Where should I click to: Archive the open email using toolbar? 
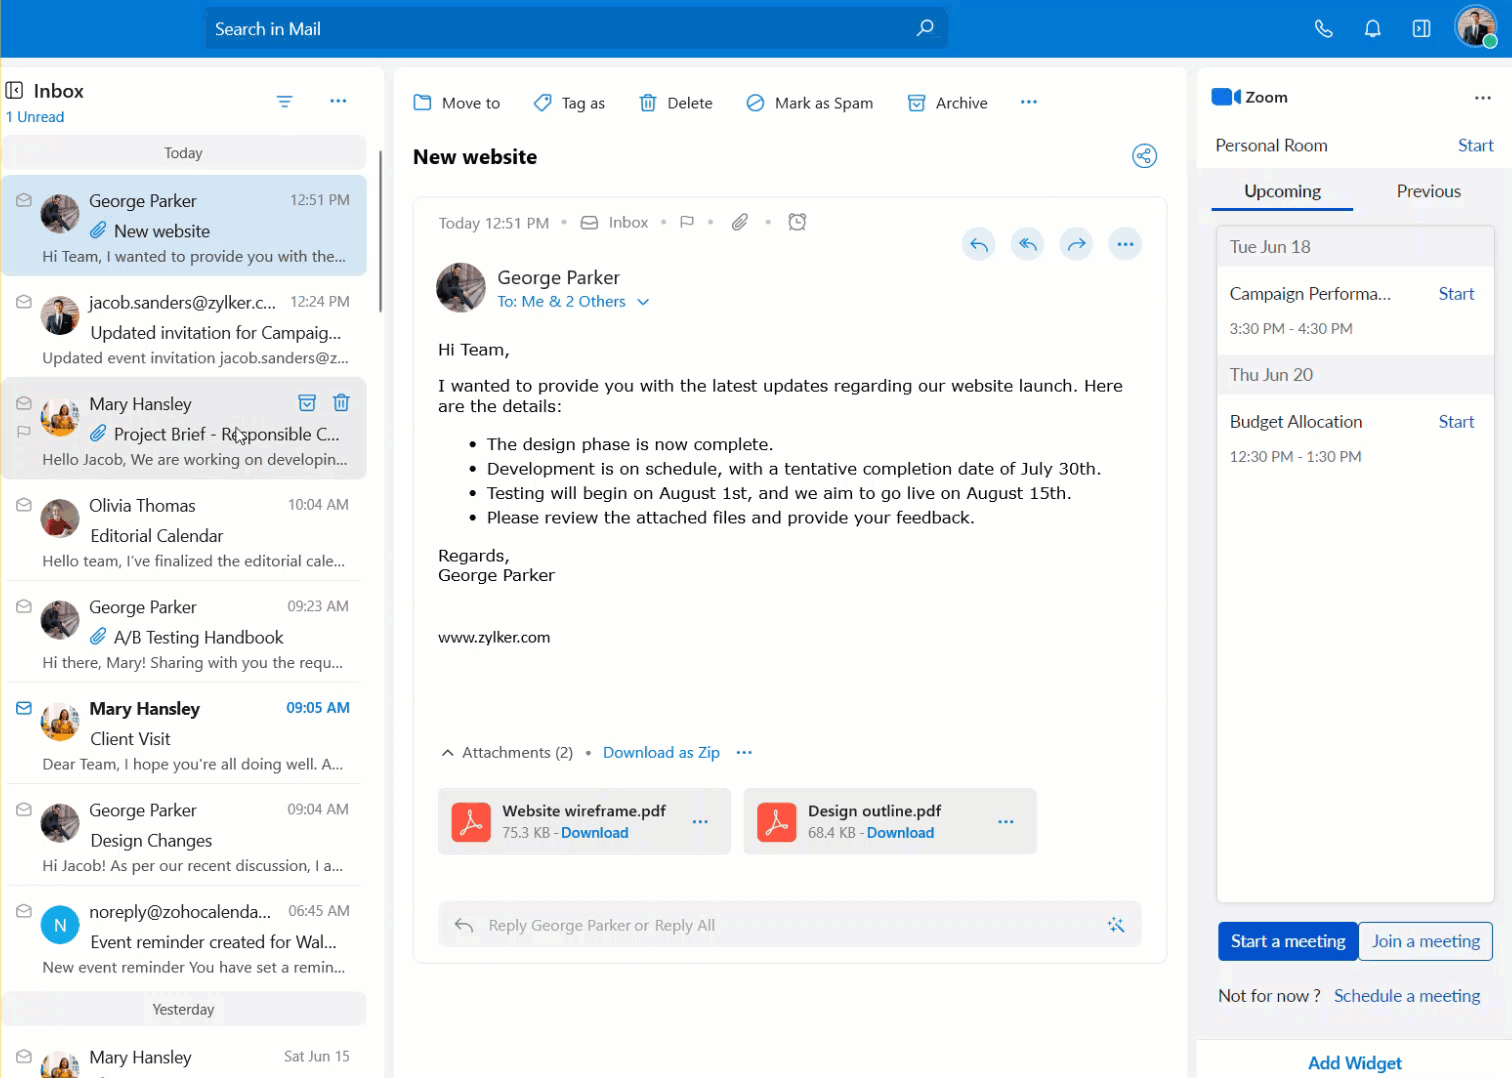point(947,103)
